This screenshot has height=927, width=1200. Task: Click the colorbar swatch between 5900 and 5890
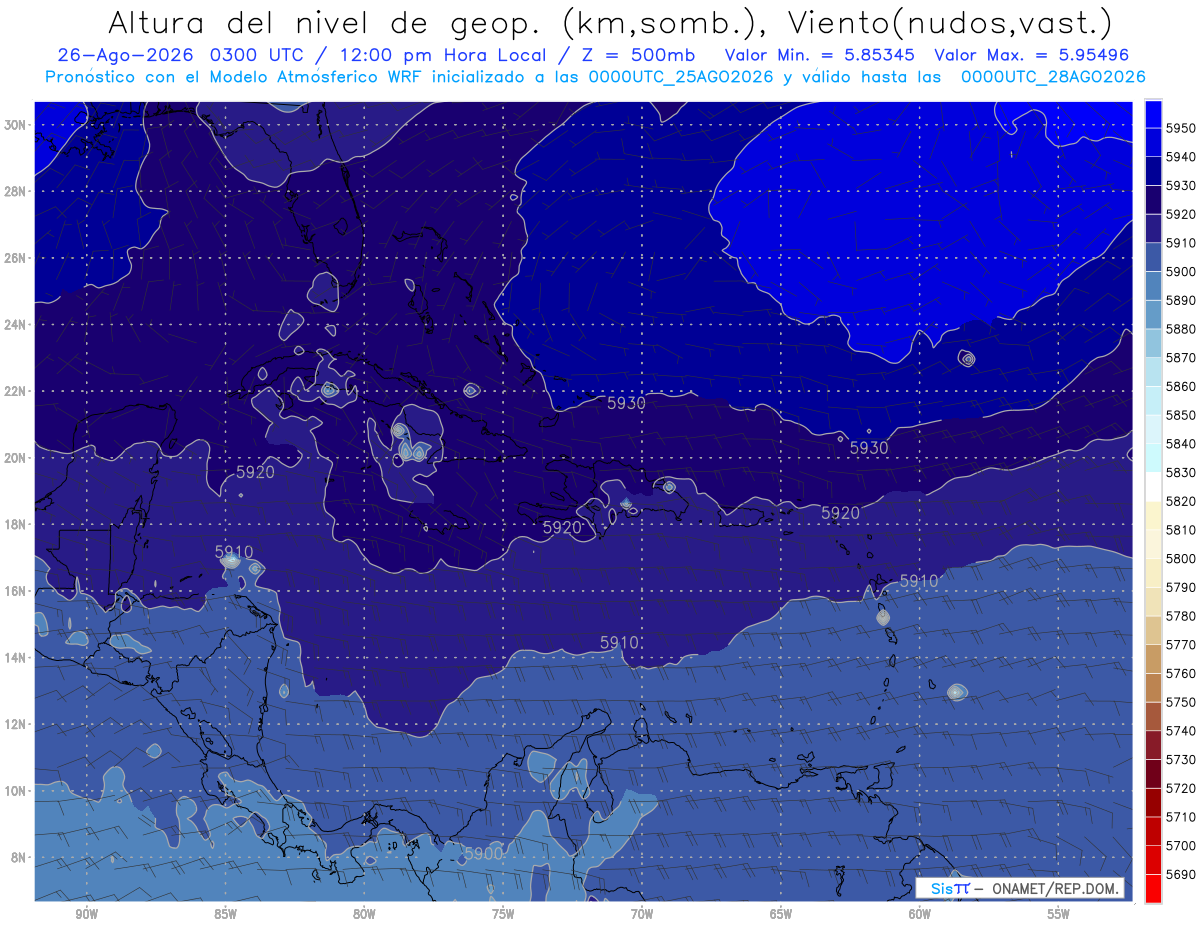[1153, 286]
